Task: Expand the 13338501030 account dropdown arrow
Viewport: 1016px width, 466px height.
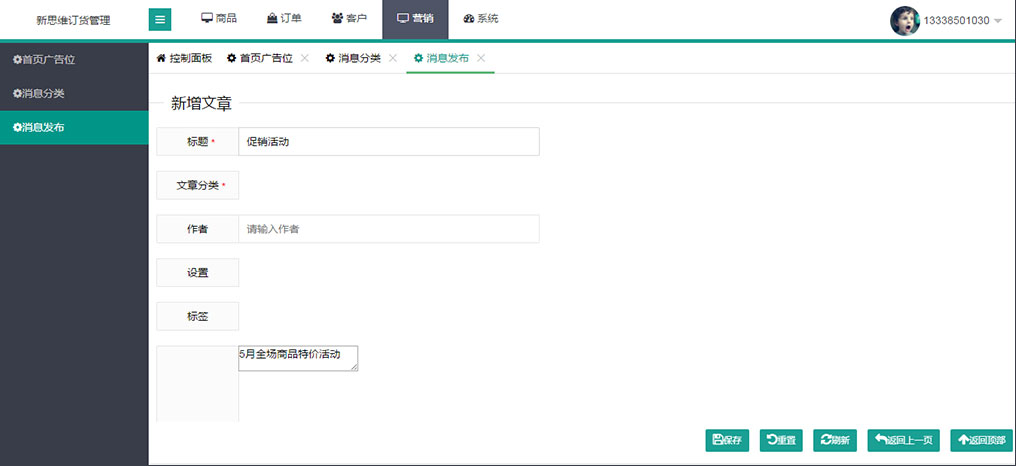Action: [998, 21]
